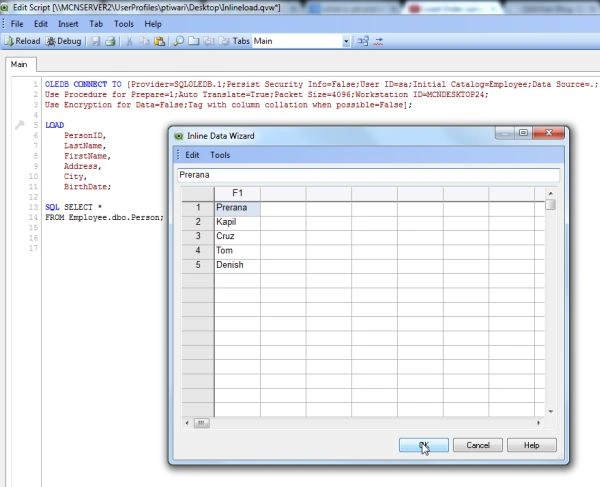Select the cell containing Prerana
This screenshot has height=487, width=600.
237,208
